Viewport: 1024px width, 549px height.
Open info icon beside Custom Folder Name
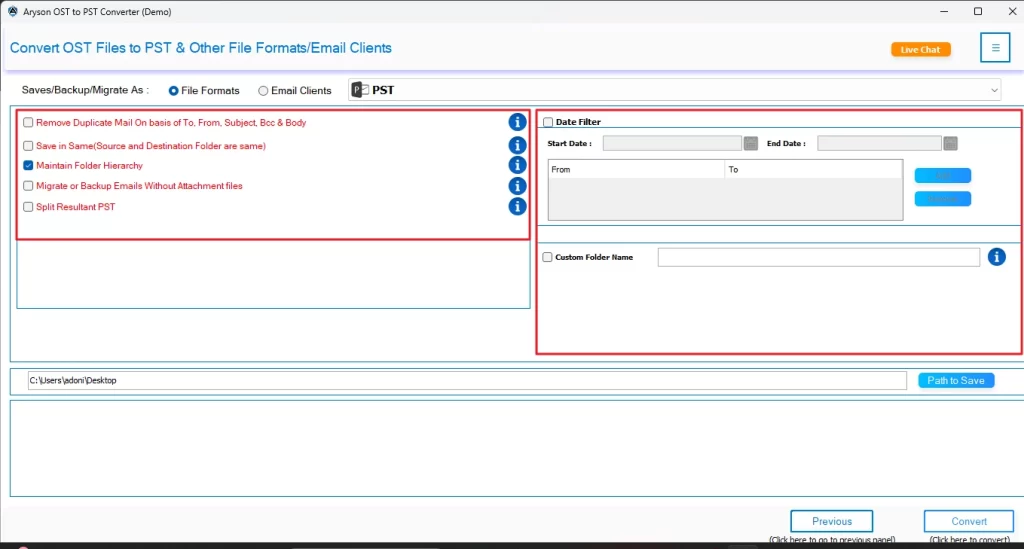pos(997,257)
